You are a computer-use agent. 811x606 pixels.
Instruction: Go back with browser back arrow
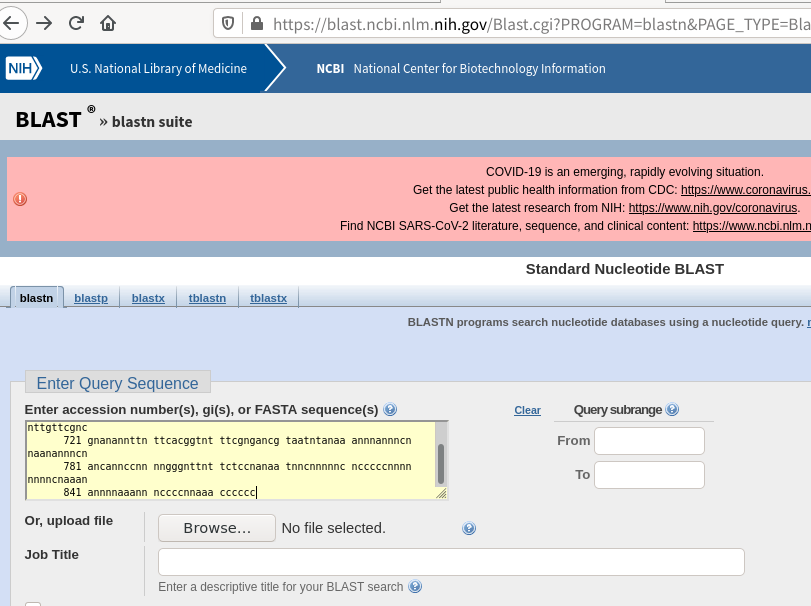11,23
